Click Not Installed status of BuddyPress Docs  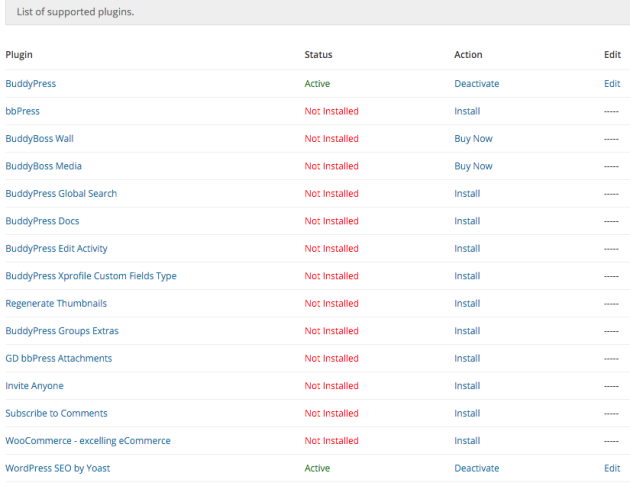[x=331, y=221]
